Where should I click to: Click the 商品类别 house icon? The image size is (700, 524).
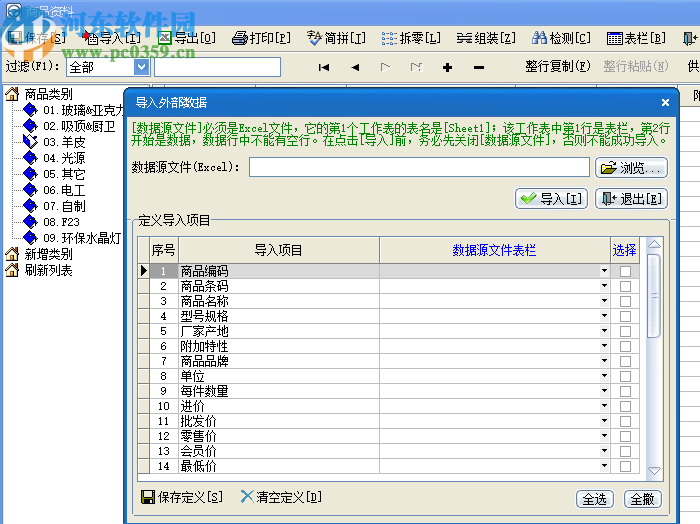click(12, 94)
